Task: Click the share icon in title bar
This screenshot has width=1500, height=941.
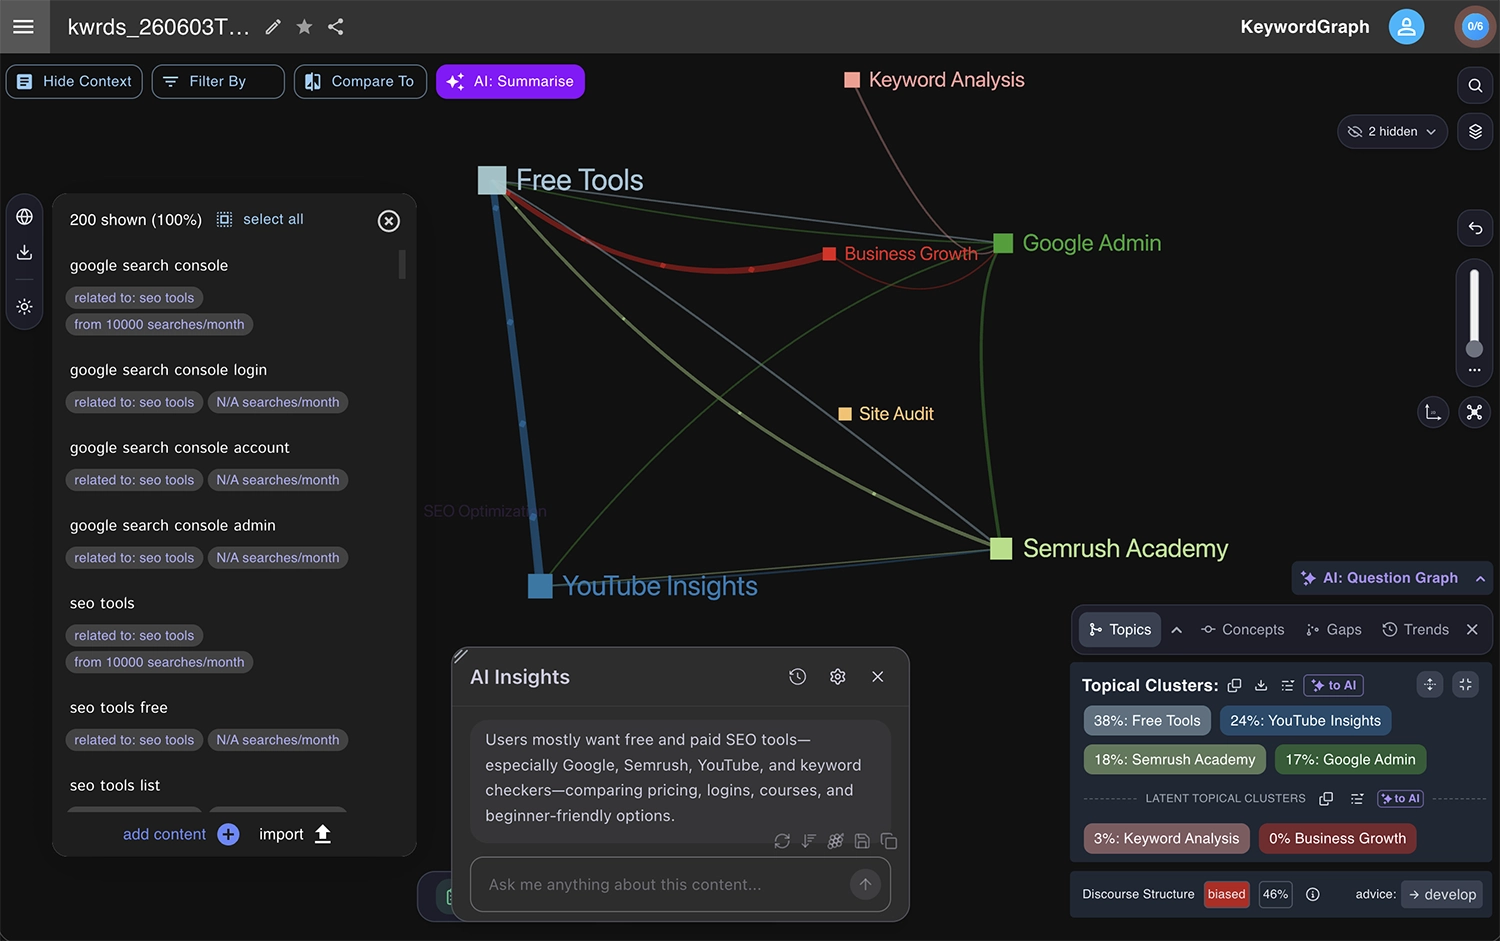Action: [x=336, y=27]
